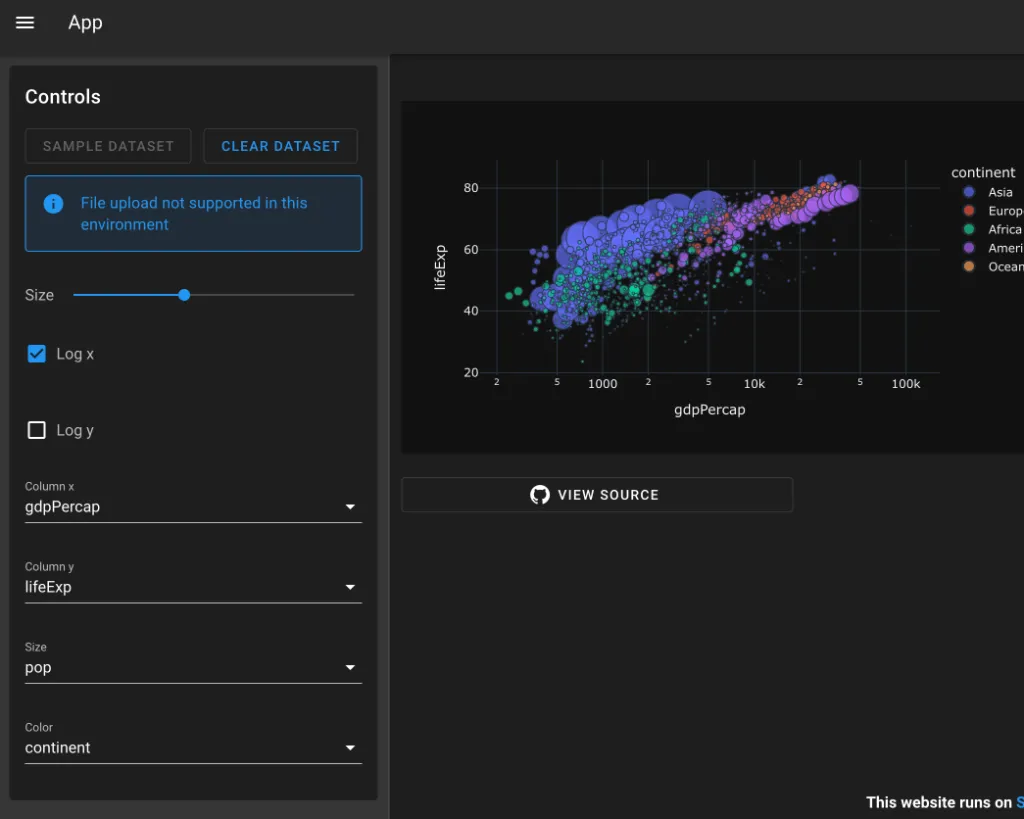Click the GitHub icon on View Source

[540, 495]
